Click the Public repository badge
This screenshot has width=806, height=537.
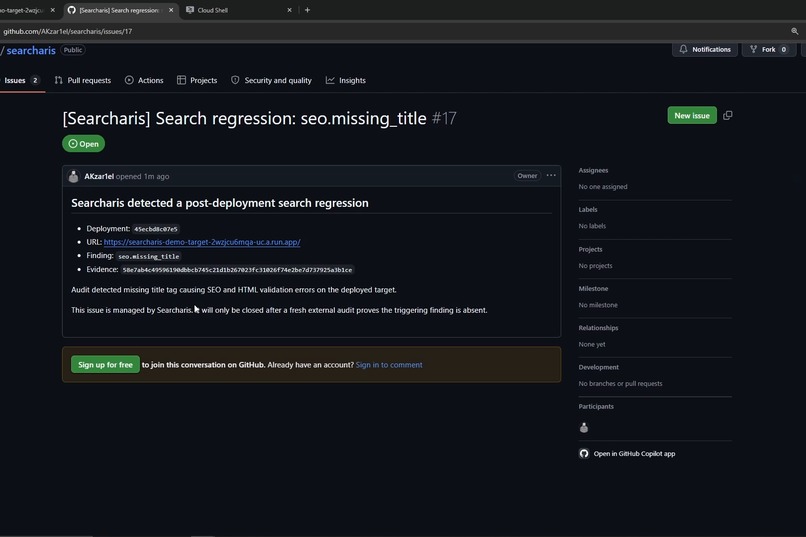72,50
